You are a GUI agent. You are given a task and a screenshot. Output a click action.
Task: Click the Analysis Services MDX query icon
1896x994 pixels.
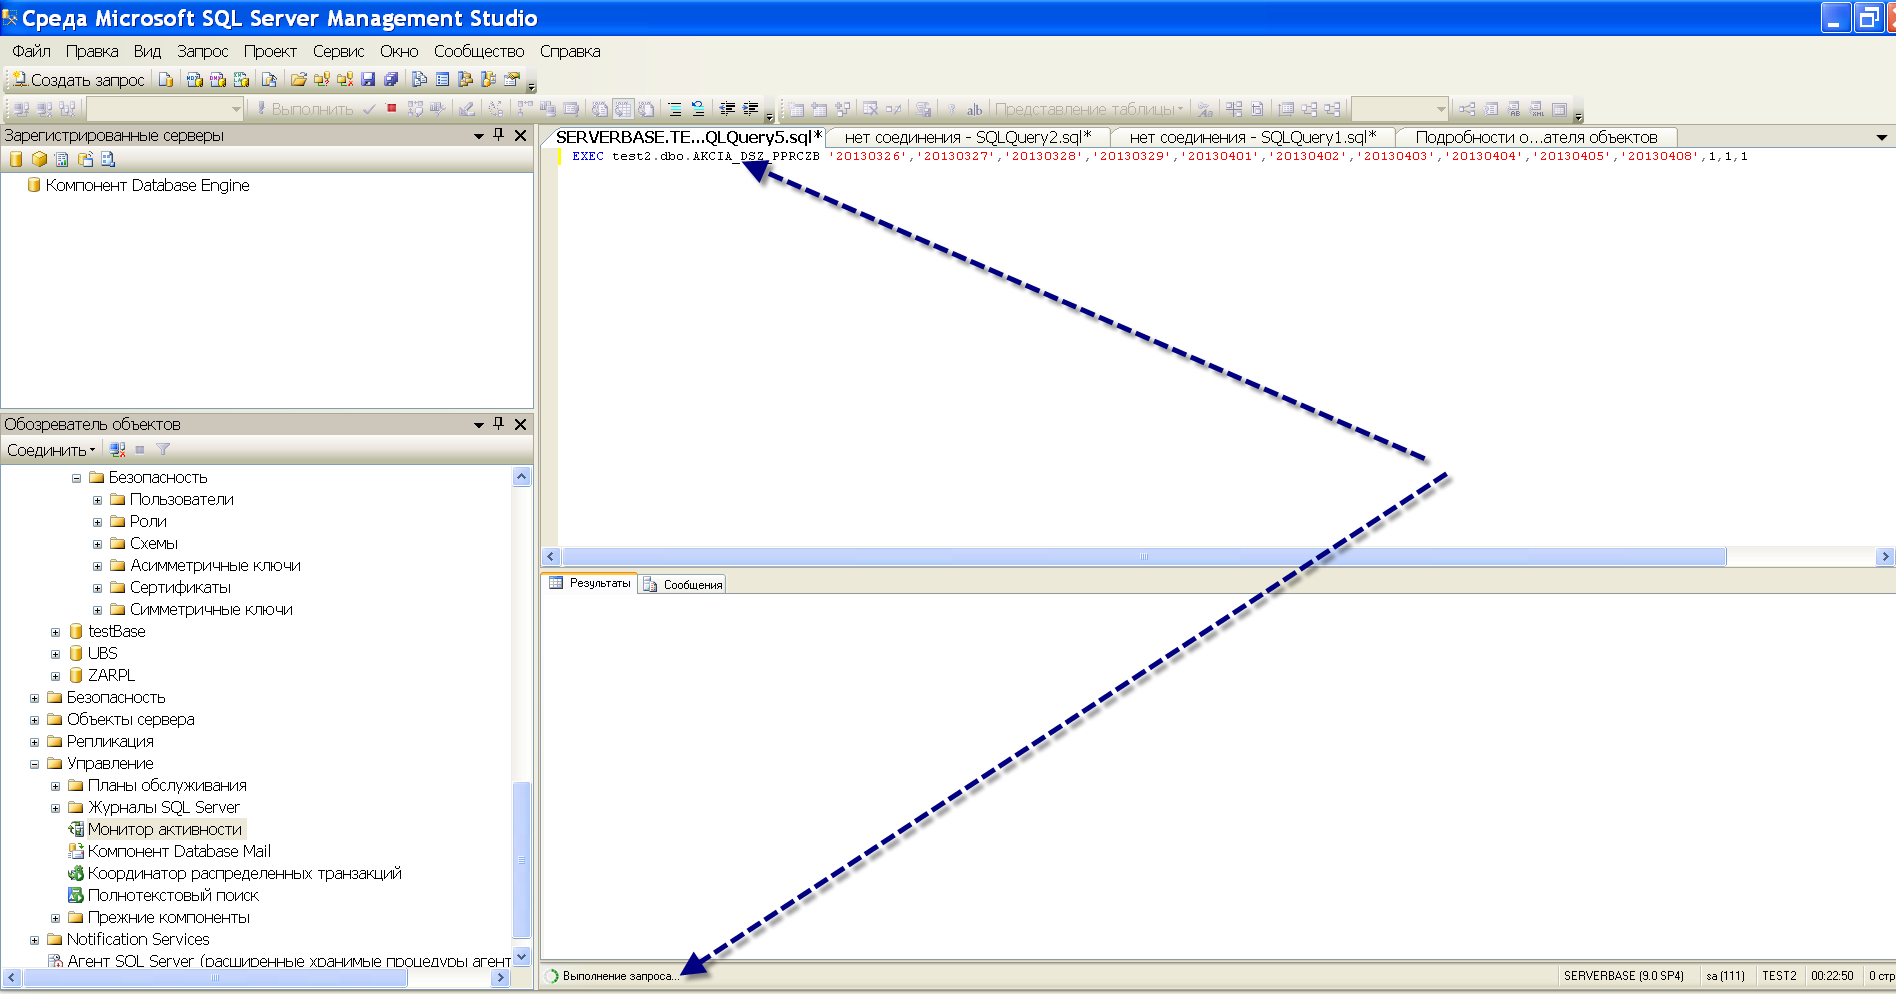pyautogui.click(x=195, y=80)
